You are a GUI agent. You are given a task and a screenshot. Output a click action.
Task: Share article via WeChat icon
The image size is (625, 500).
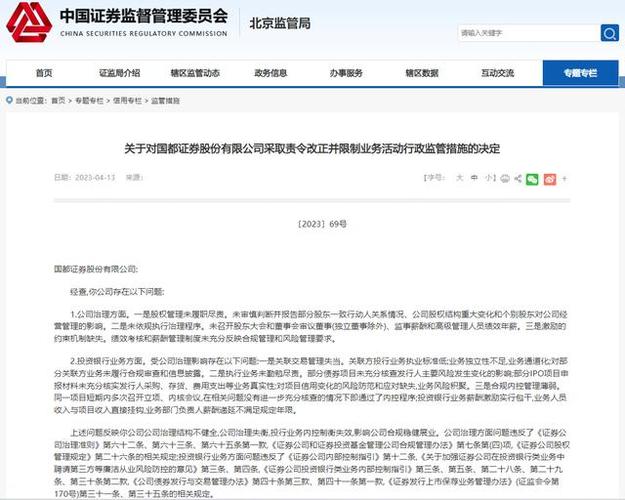(532, 179)
